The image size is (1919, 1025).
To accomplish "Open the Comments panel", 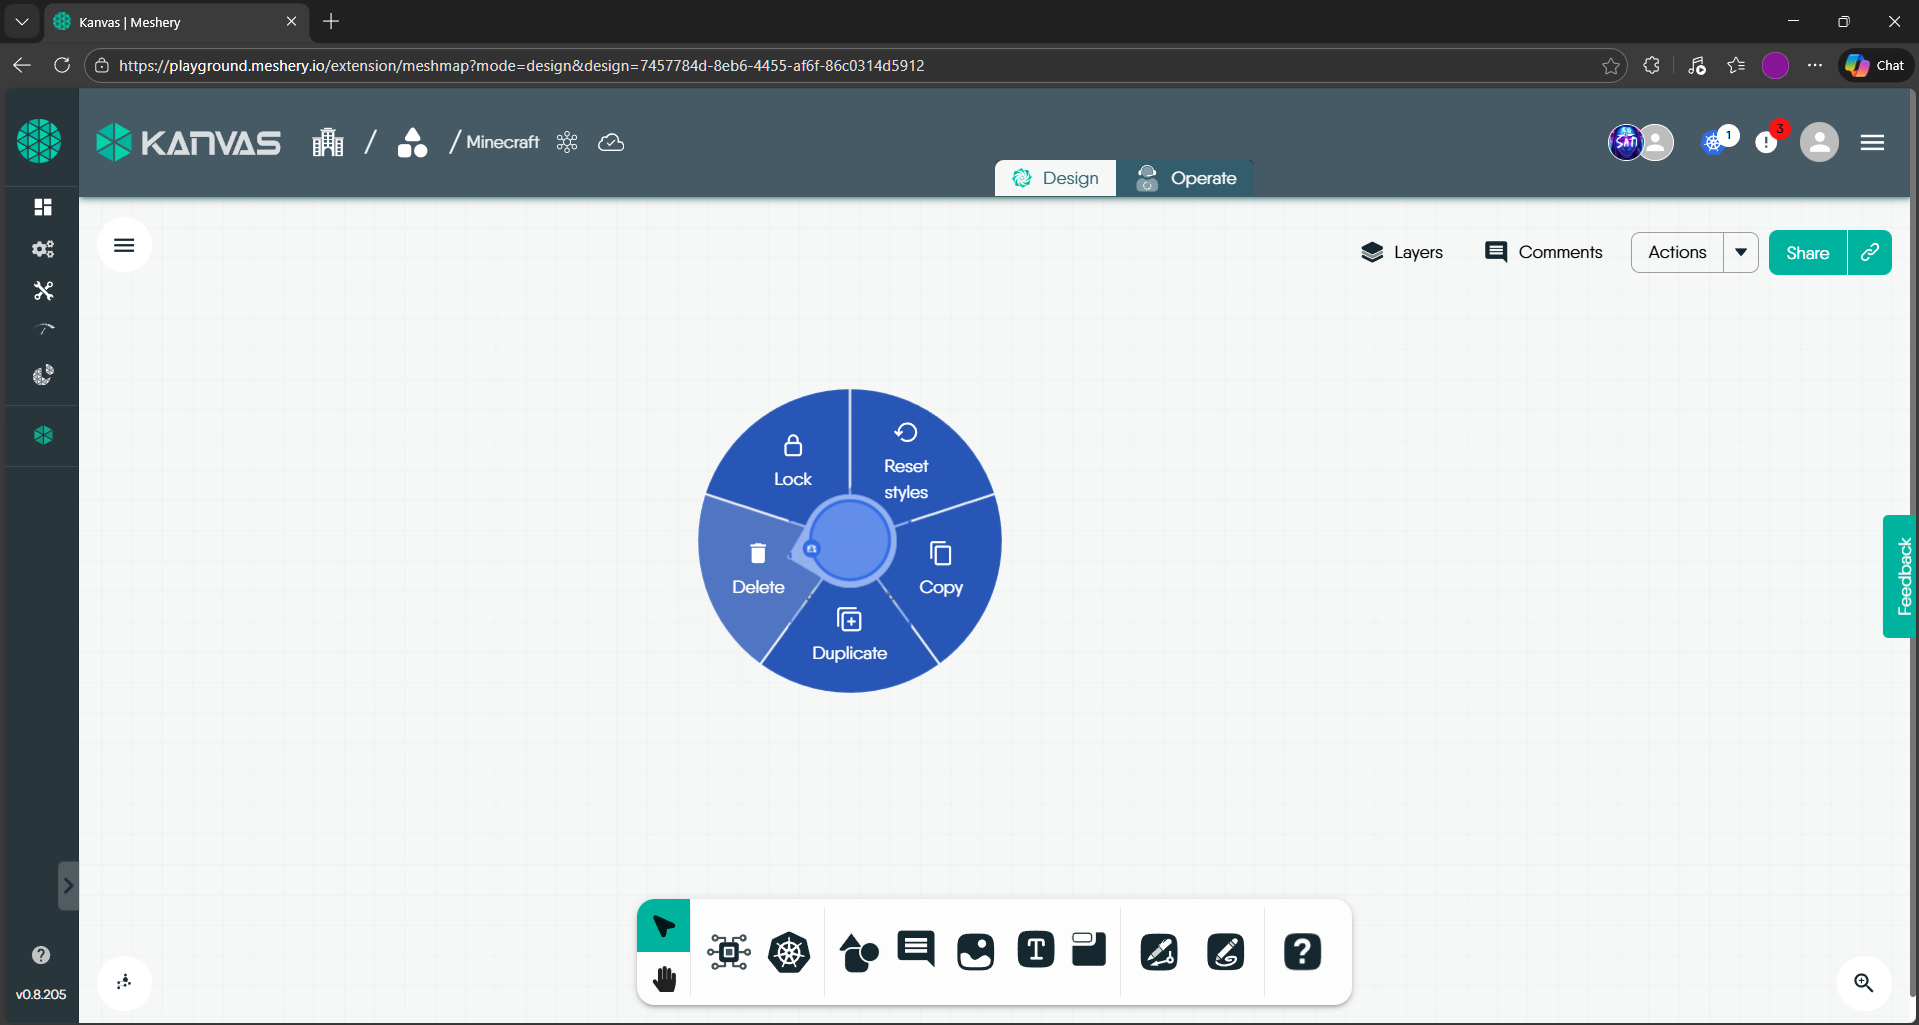I will pos(1544,252).
